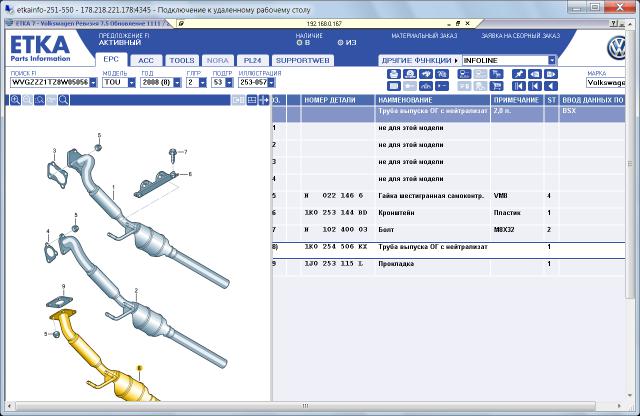The width and height of the screenshot is (640, 416).
Task: Click the monitor-shaped icon below the printer
Action: [393, 86]
